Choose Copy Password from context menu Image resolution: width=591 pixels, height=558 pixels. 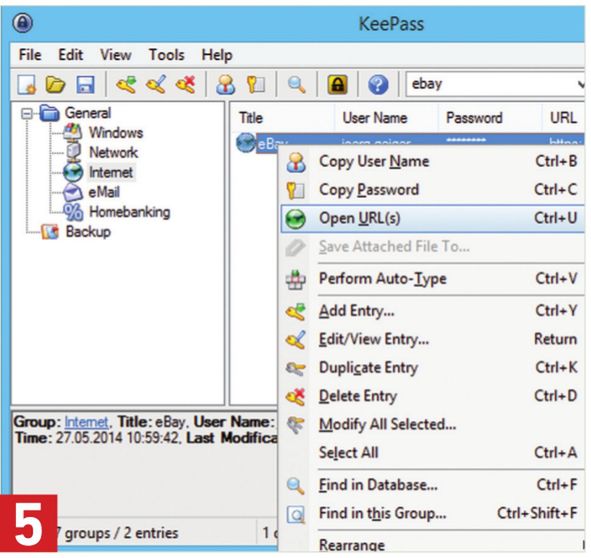click(432, 190)
